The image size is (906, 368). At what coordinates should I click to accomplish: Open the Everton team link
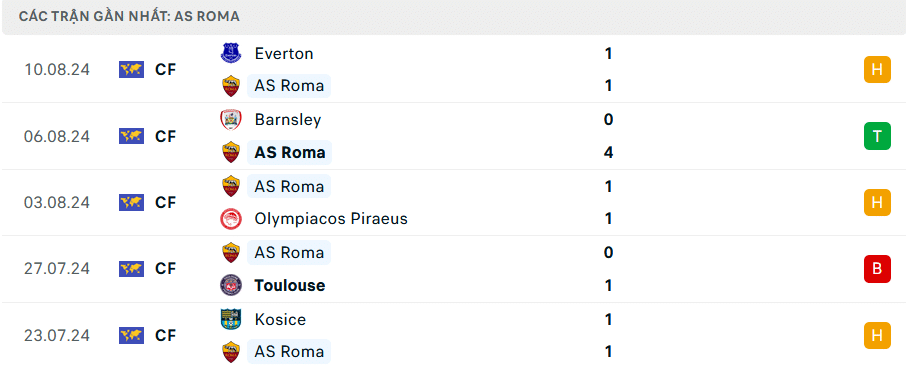coord(284,54)
